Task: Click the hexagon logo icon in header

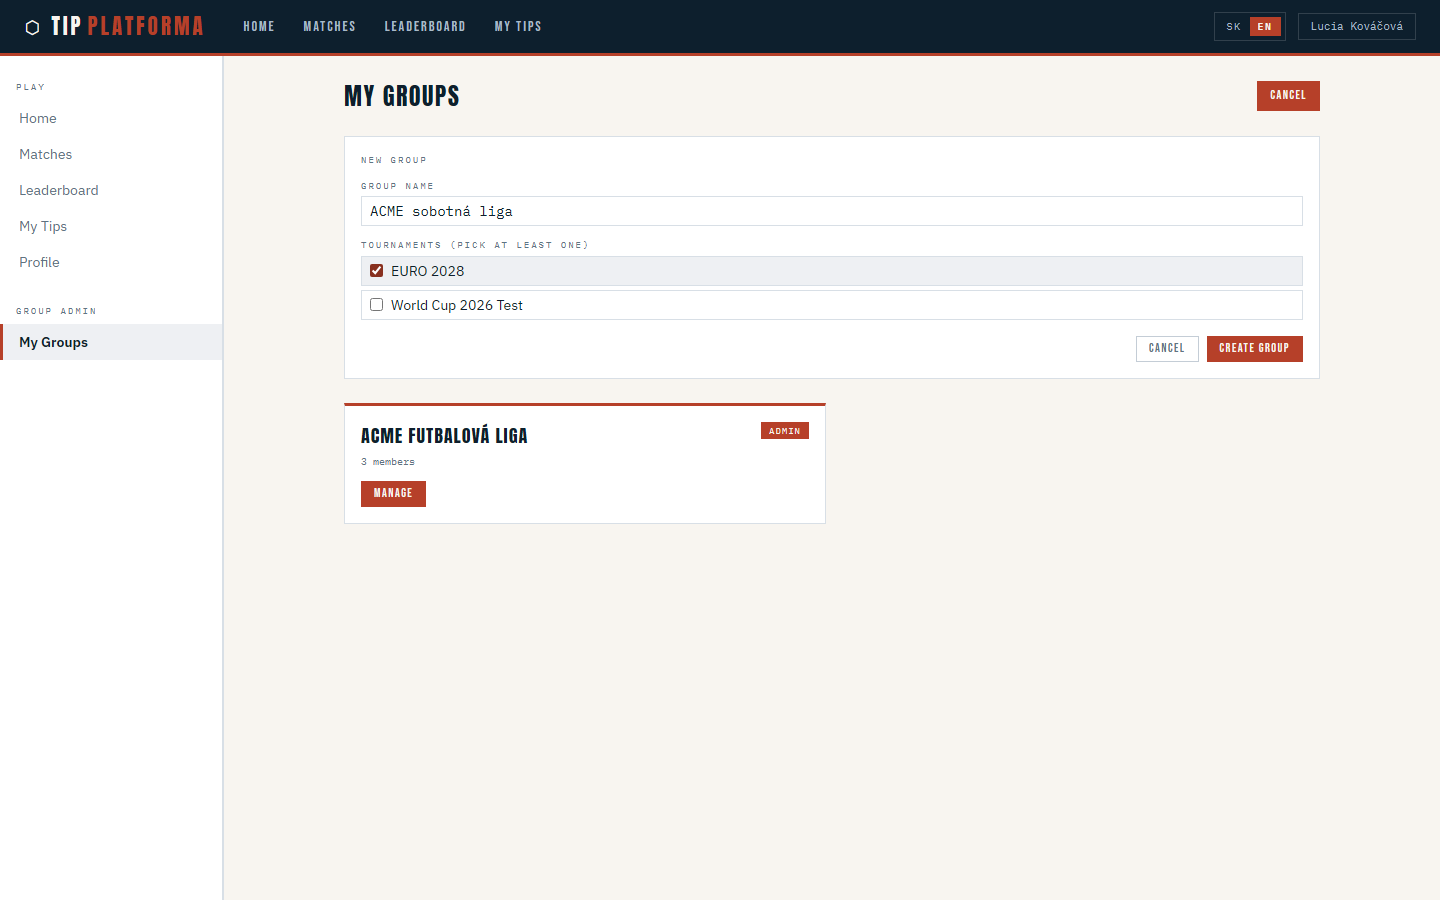Action: [32, 27]
